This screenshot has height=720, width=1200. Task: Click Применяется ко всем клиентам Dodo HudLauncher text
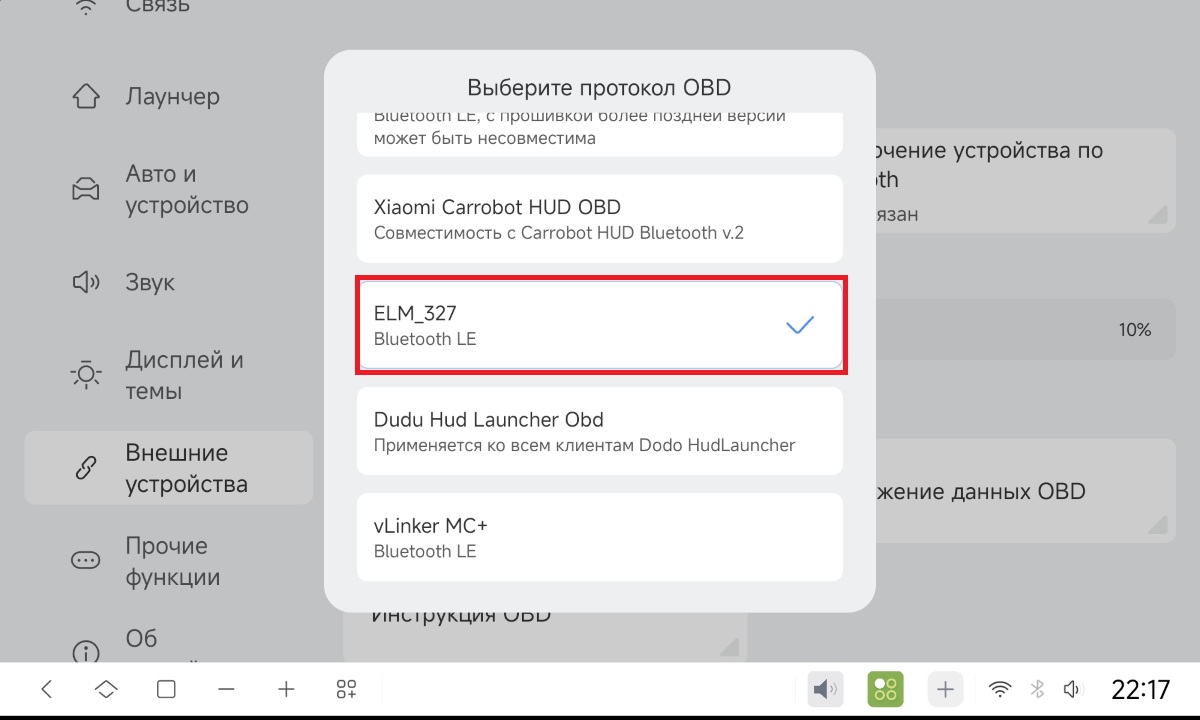click(584, 445)
